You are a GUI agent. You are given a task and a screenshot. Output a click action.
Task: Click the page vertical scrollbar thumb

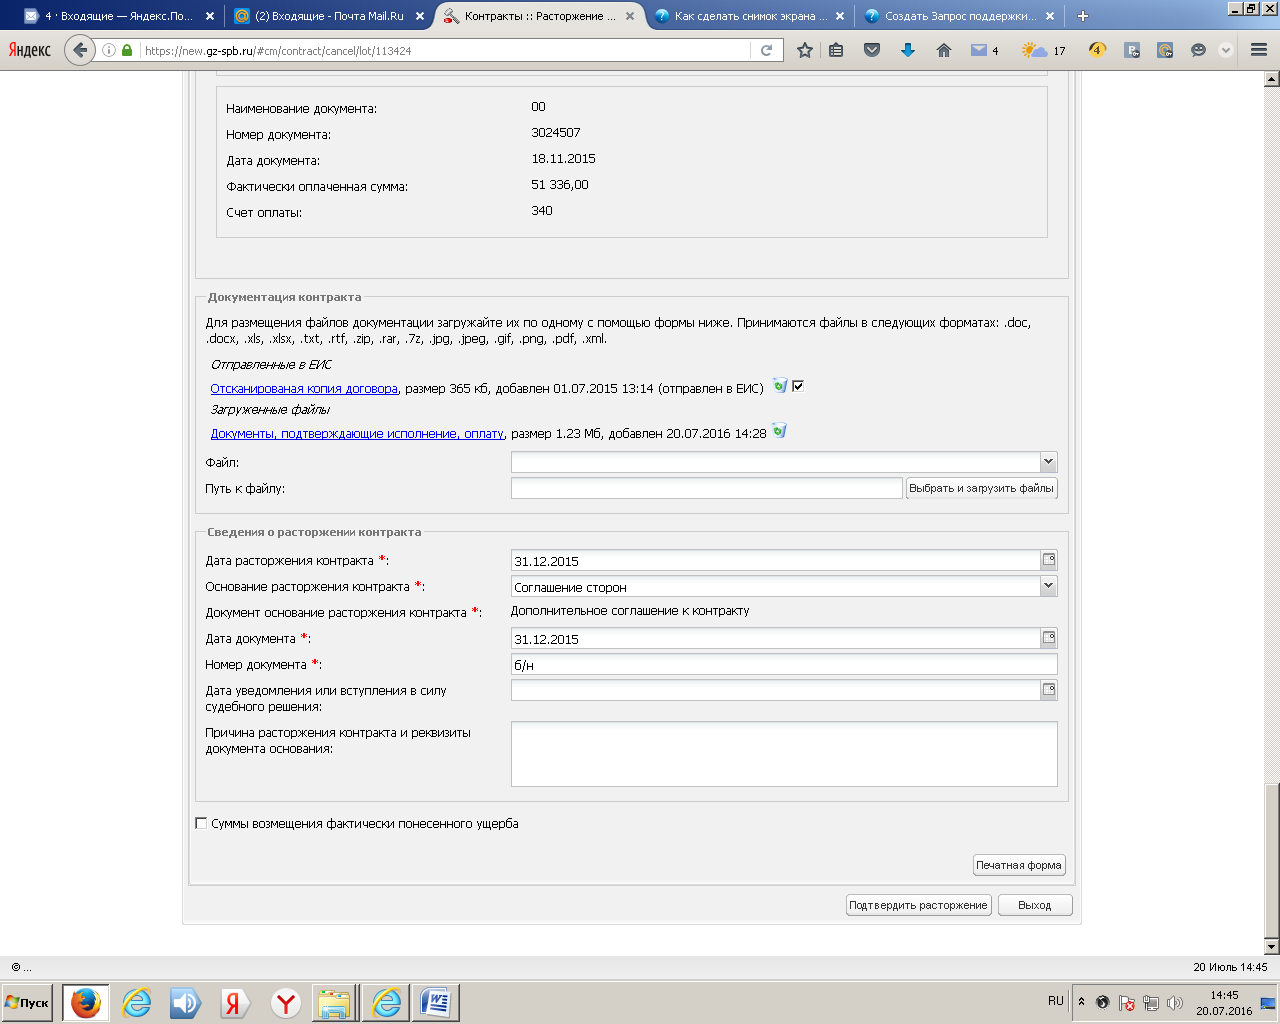[1272, 858]
